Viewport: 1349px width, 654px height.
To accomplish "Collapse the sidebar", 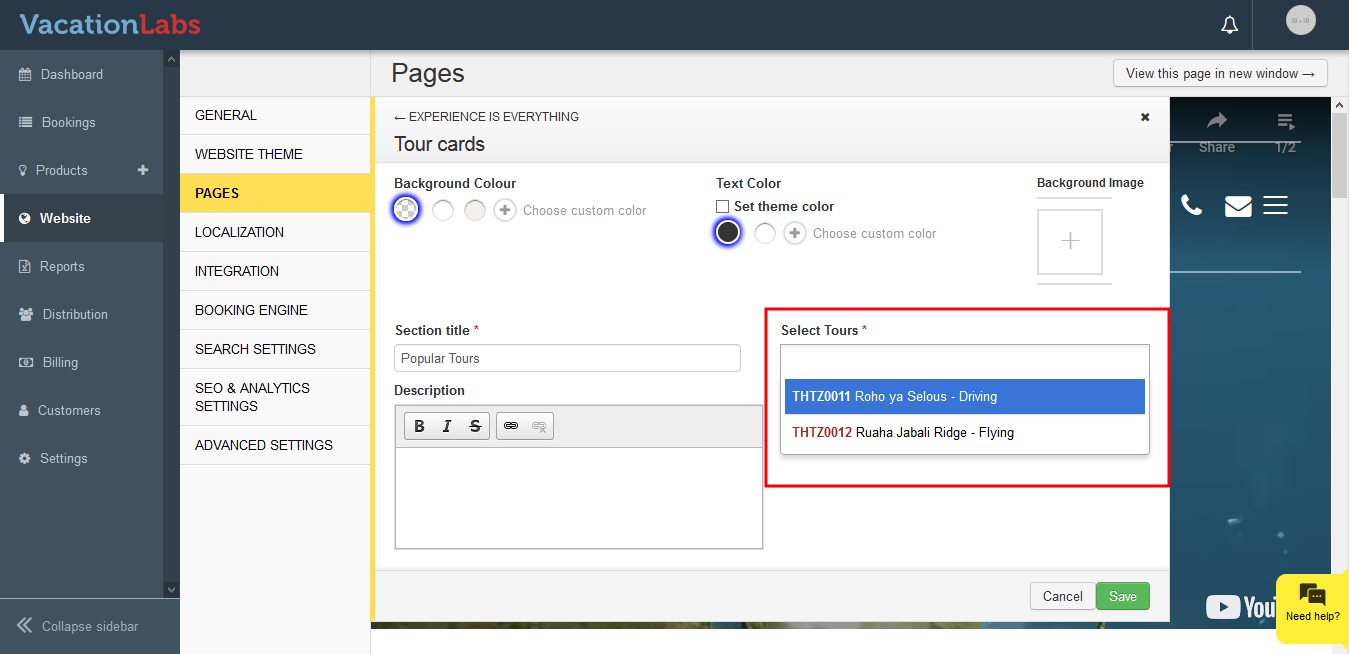I will click(x=78, y=626).
